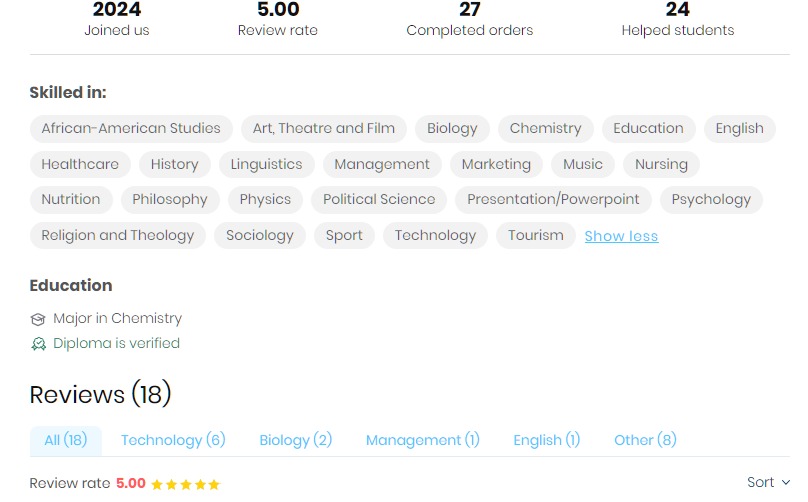Viewport: 808px width, 502px height.
Task: Click the graduation cap education icon
Action: click(x=38, y=319)
